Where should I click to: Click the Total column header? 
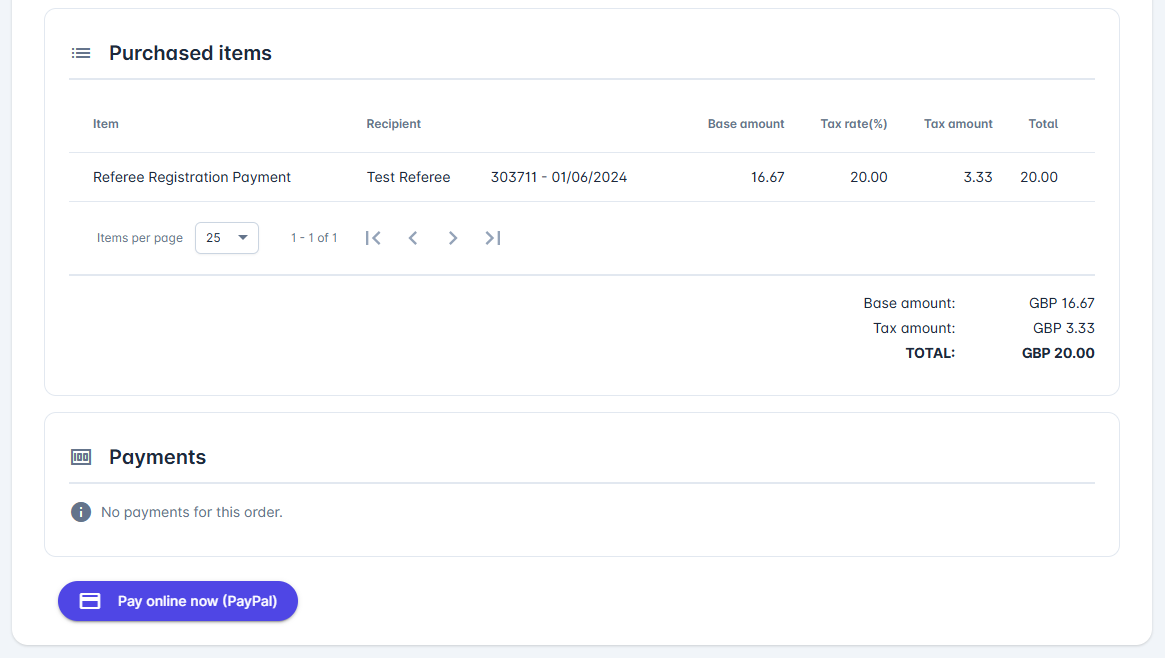[1043, 124]
